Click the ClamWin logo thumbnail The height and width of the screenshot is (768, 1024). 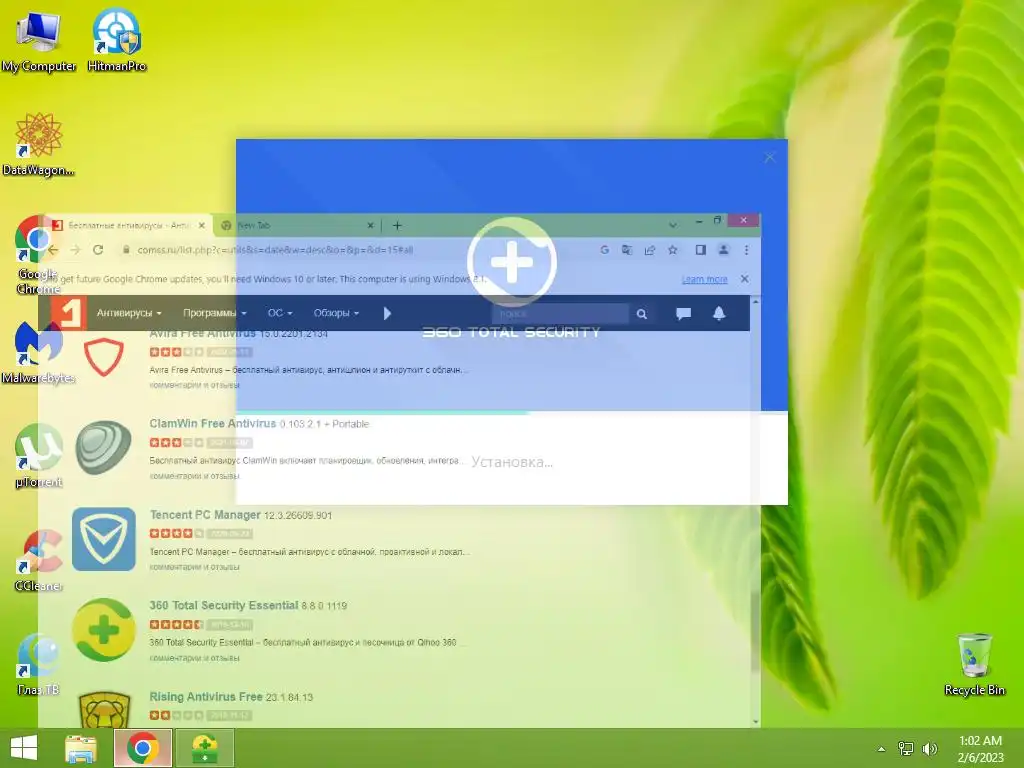[x=103, y=447]
